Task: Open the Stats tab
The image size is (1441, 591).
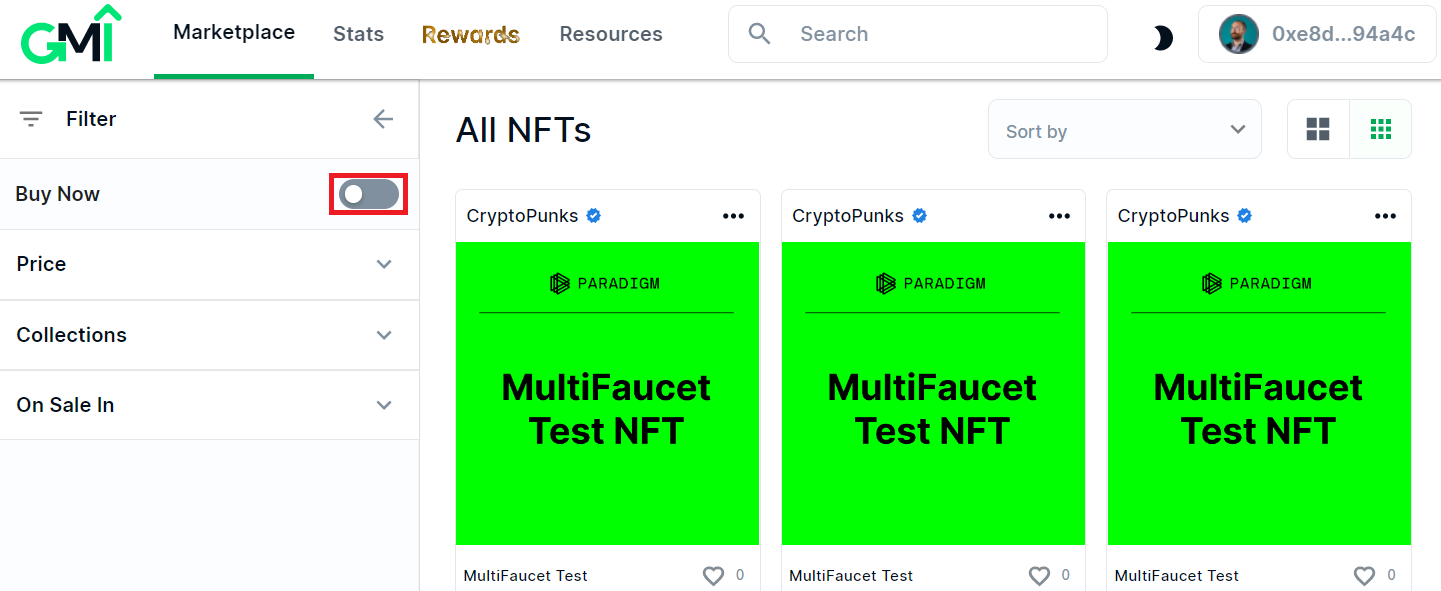Action: 358,34
